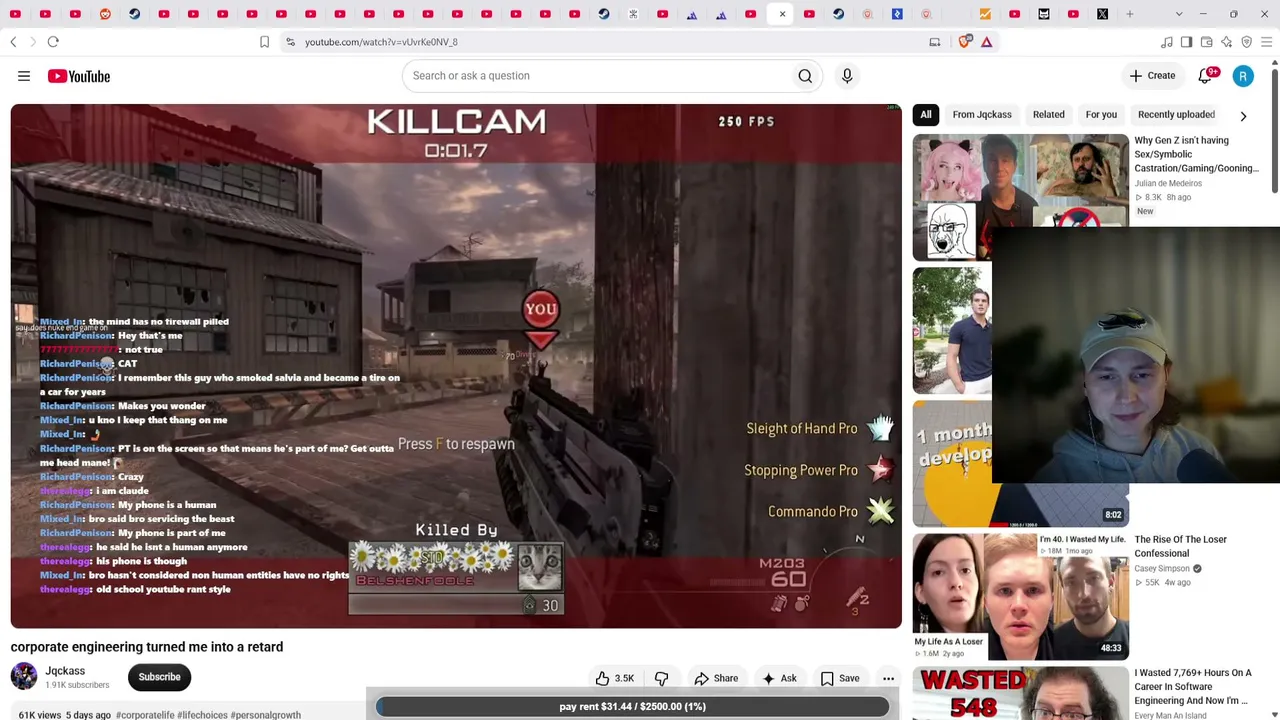This screenshot has width=1280, height=720.
Task: Open YouTube notifications bell
Action: pos(1206,76)
